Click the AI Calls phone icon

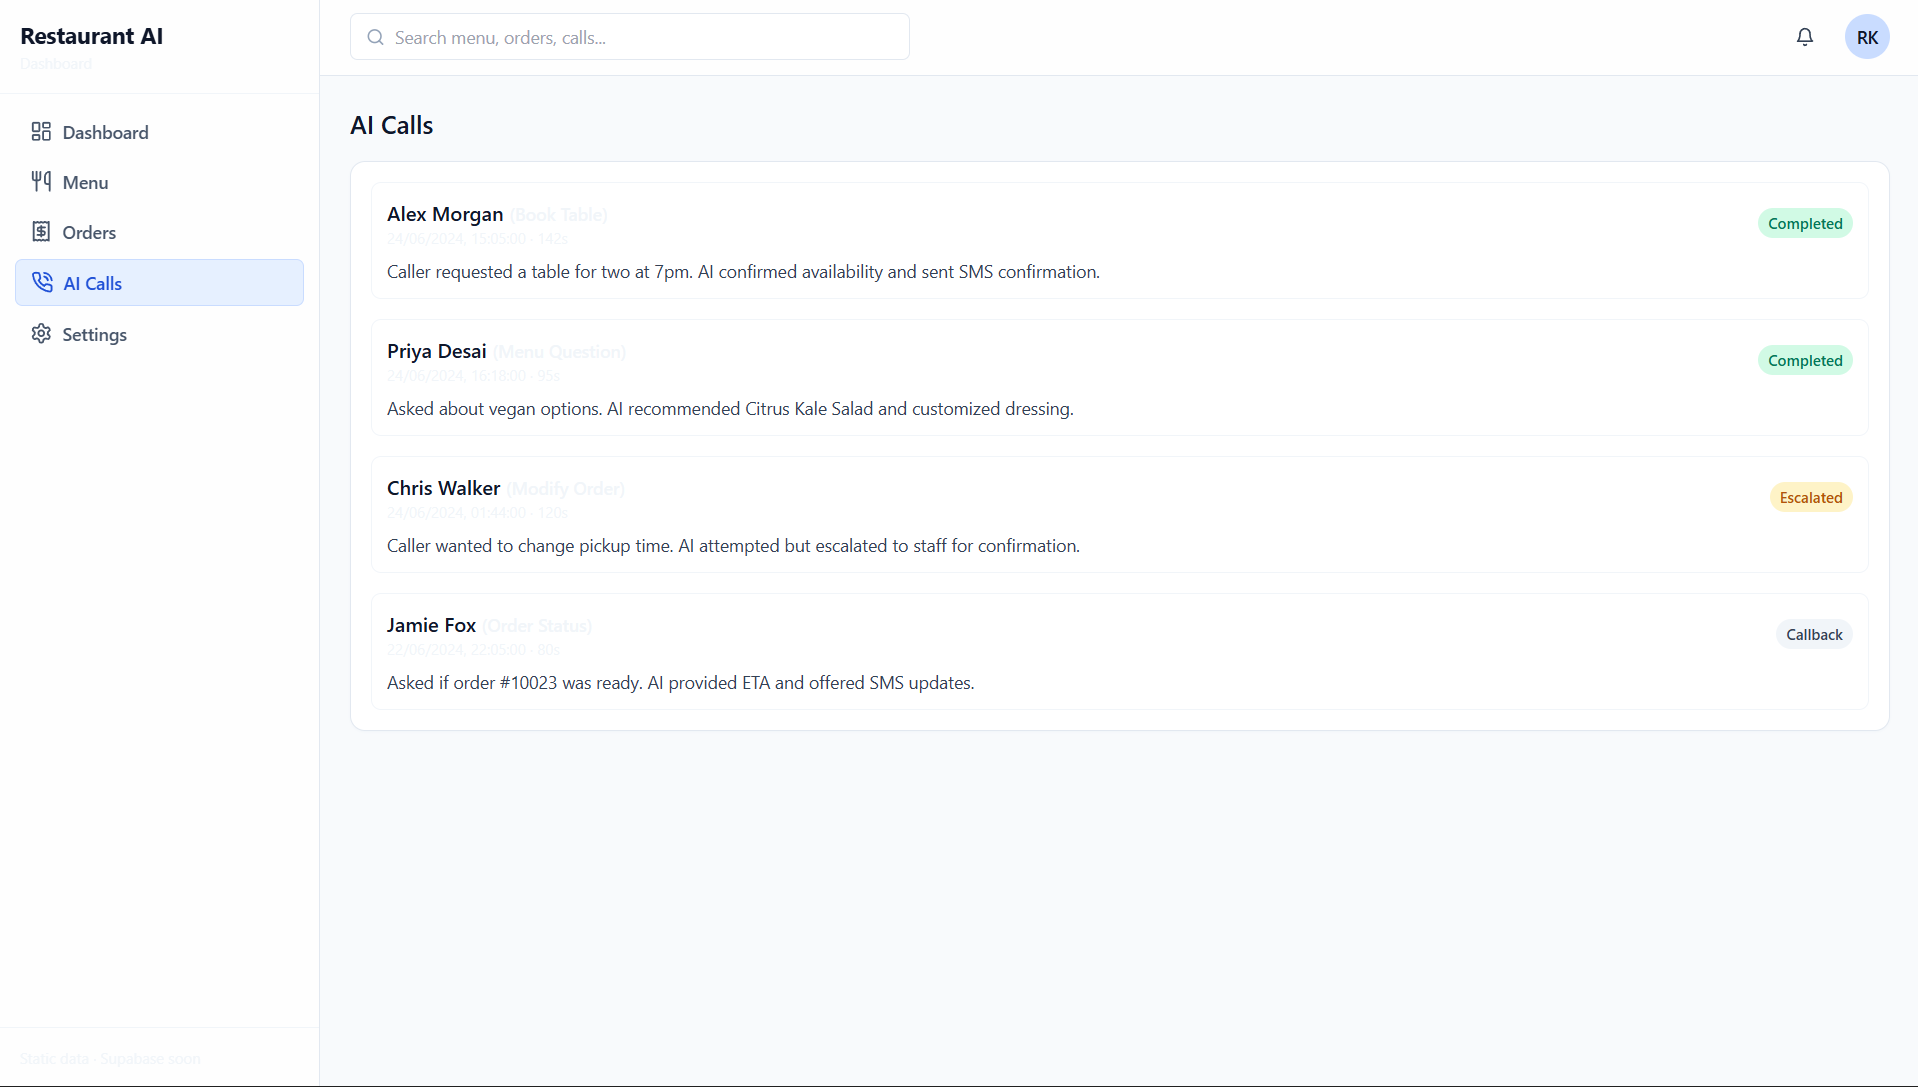[x=42, y=283]
